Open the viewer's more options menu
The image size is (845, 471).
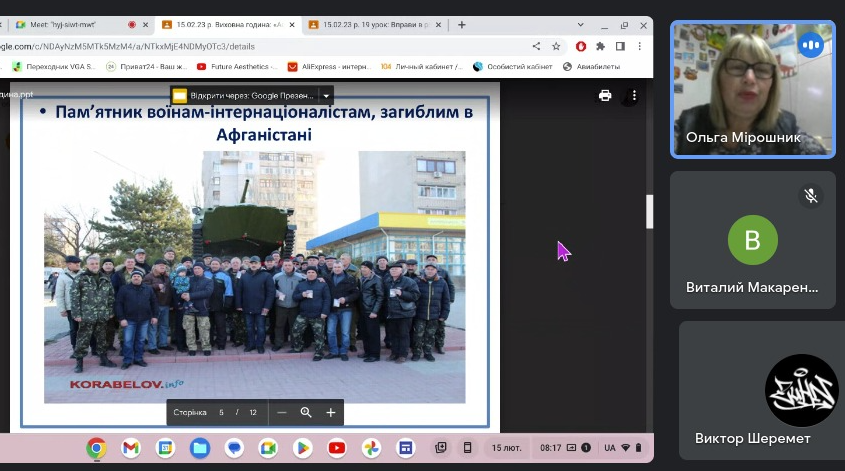pos(634,95)
